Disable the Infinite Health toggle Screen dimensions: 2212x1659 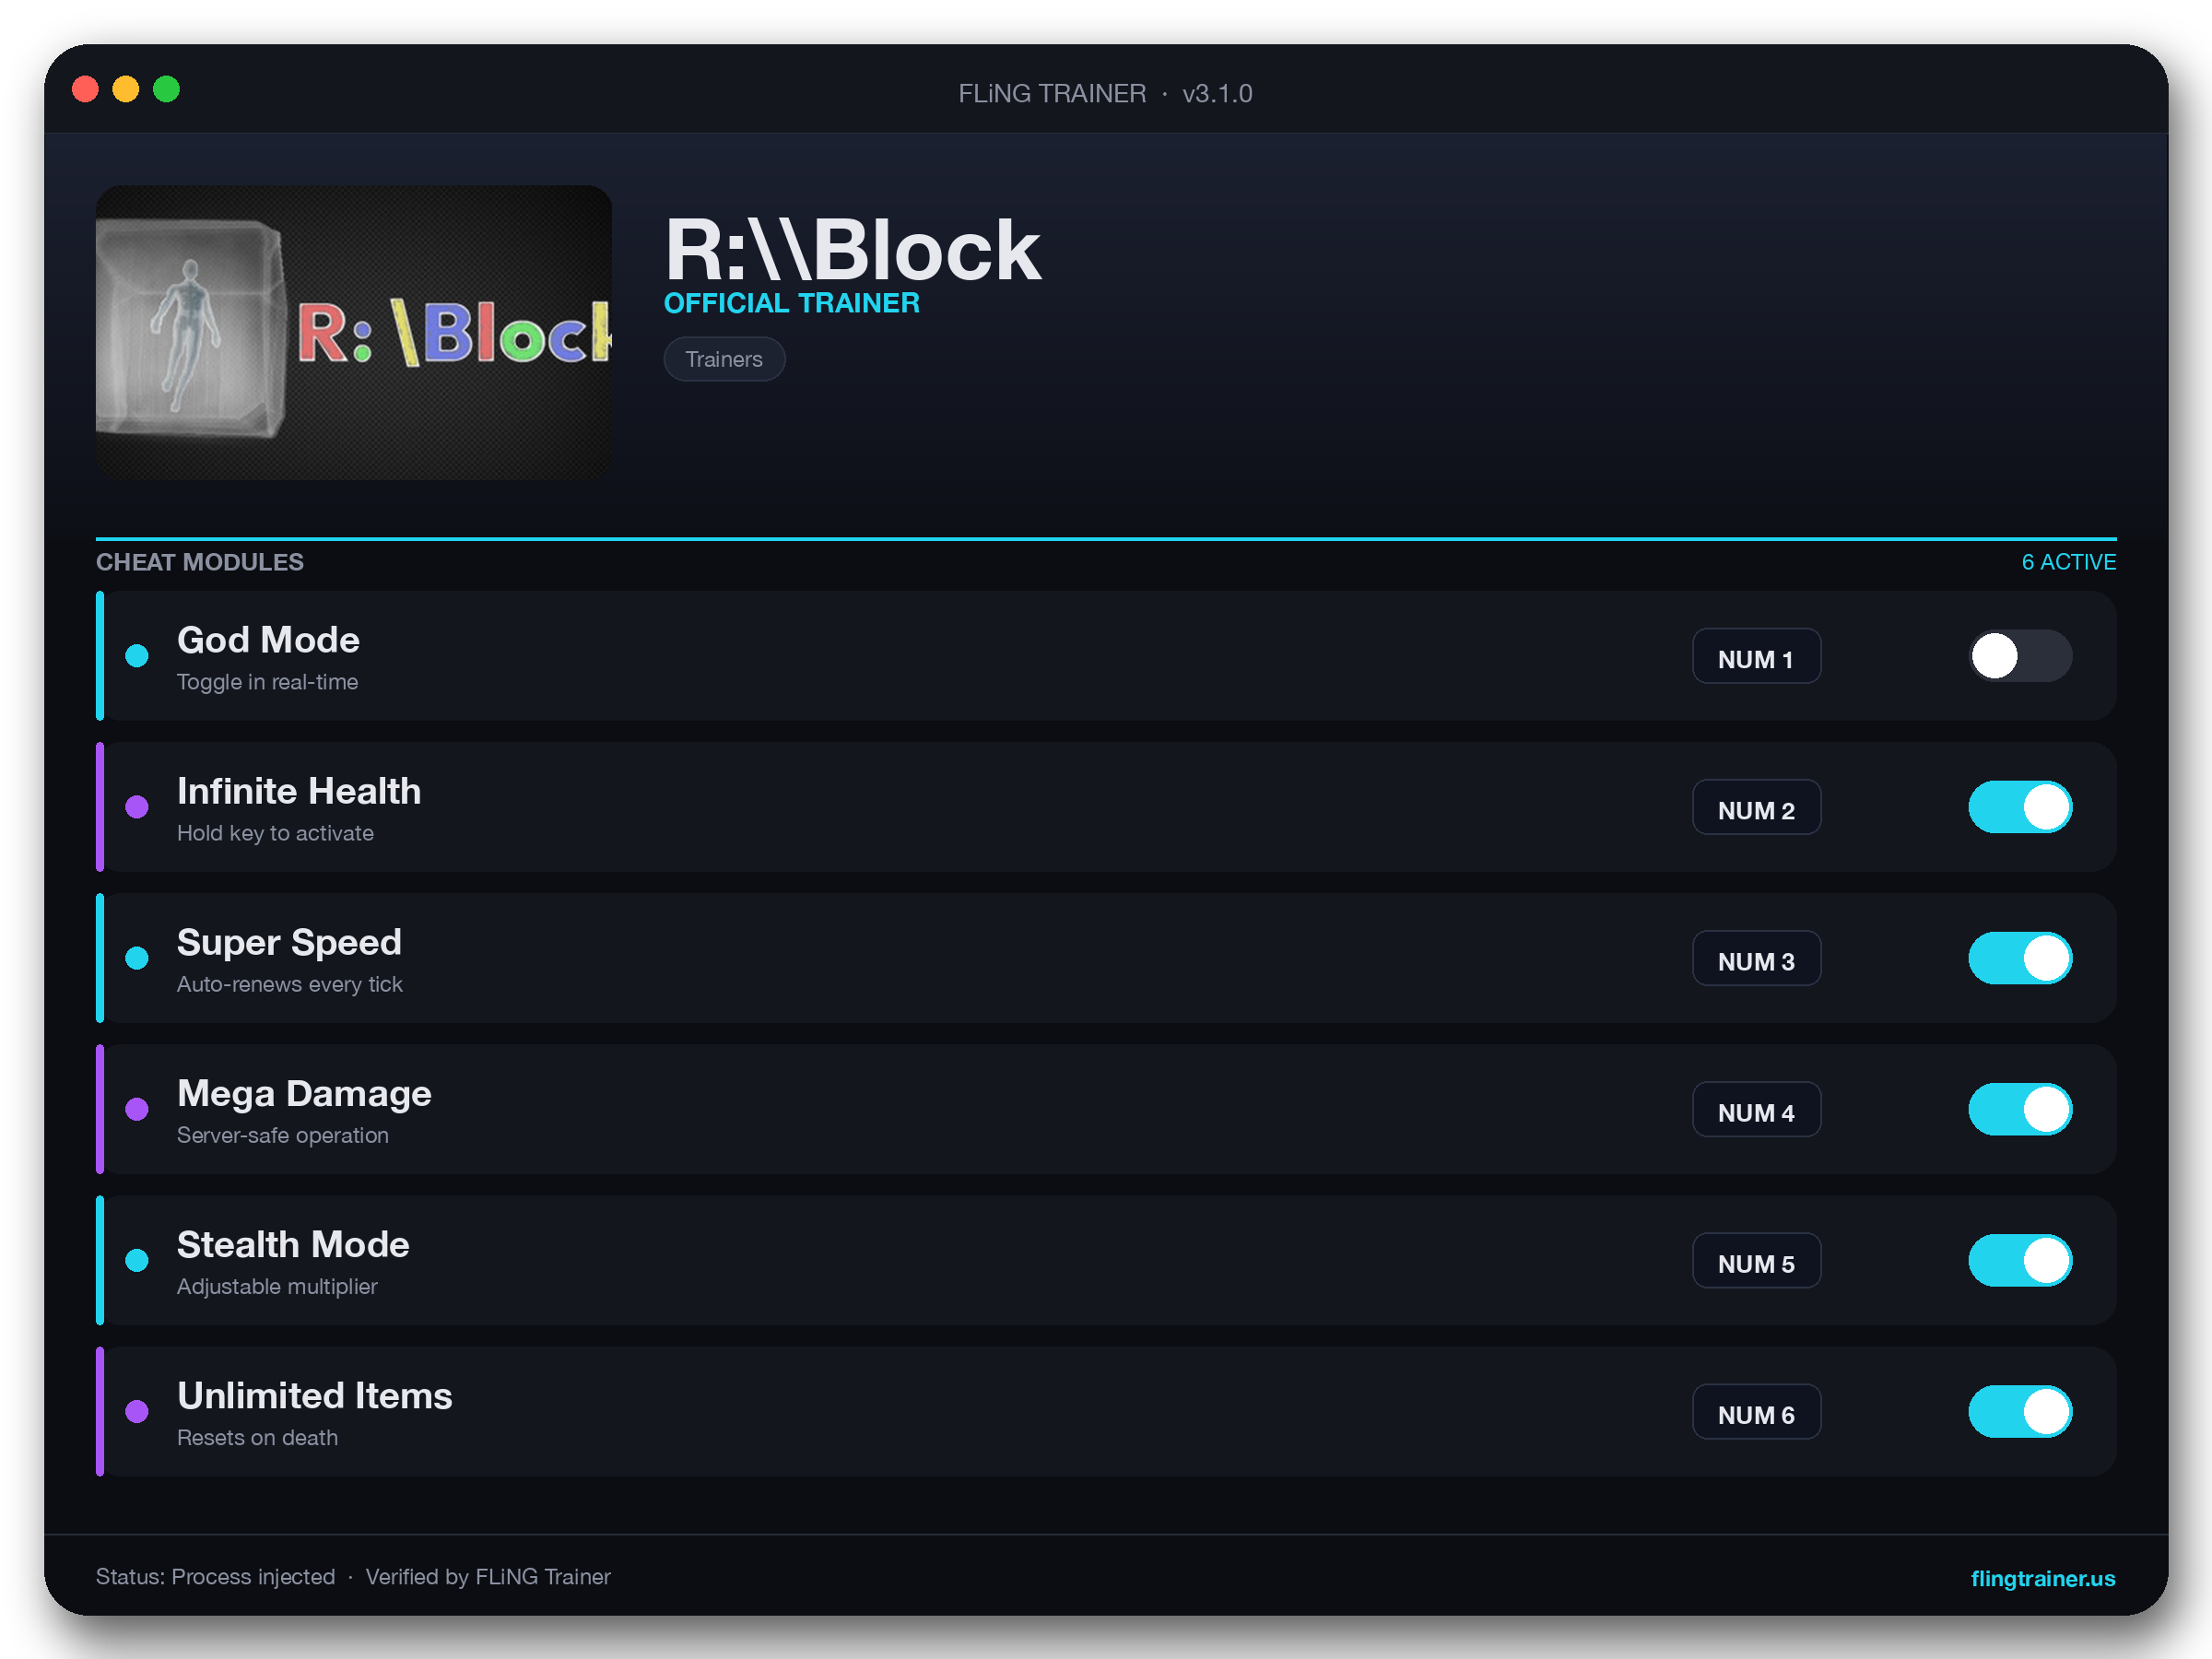tap(2020, 807)
